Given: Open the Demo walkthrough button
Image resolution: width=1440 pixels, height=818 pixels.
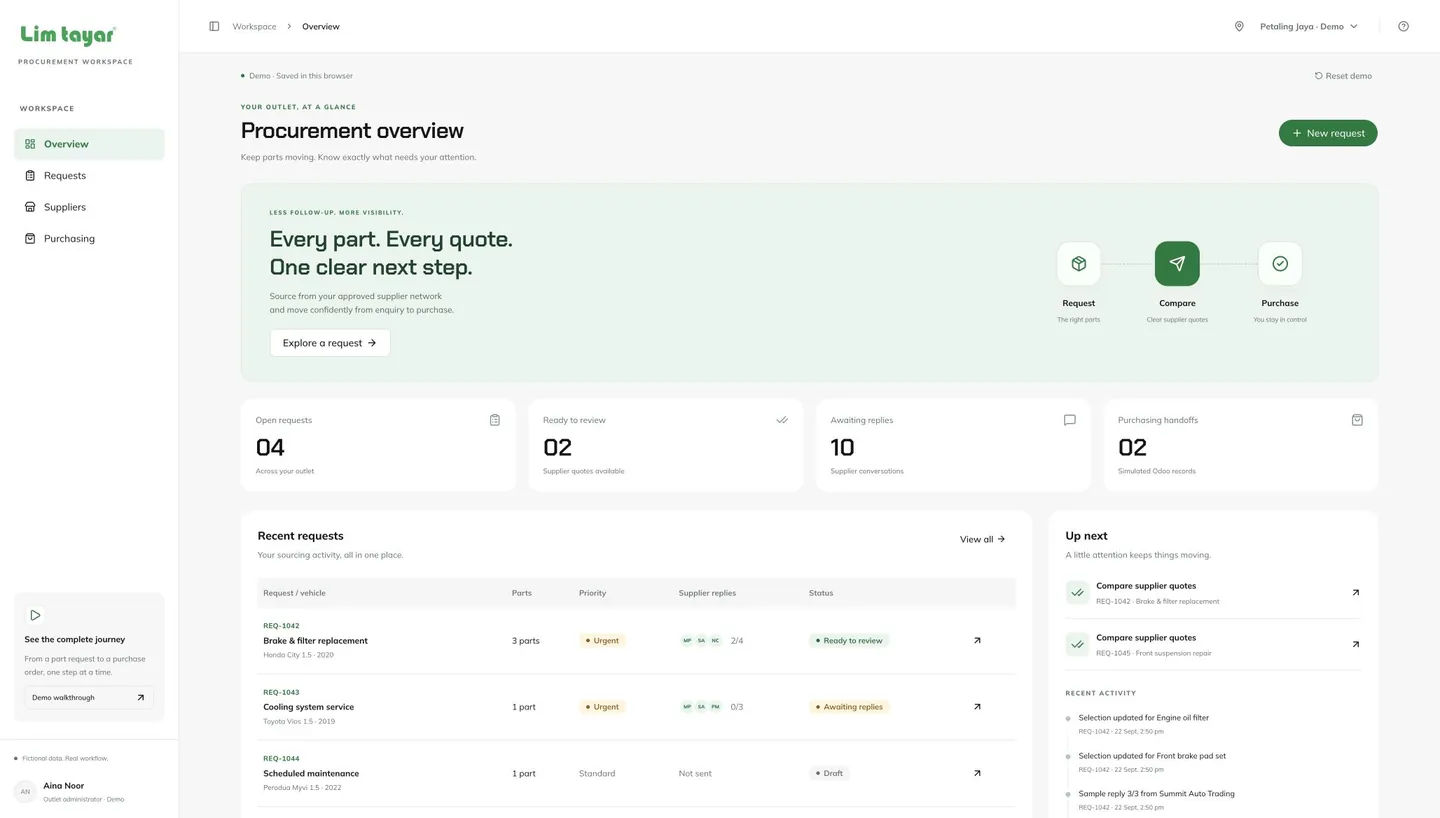Looking at the screenshot, I should click(x=89, y=698).
